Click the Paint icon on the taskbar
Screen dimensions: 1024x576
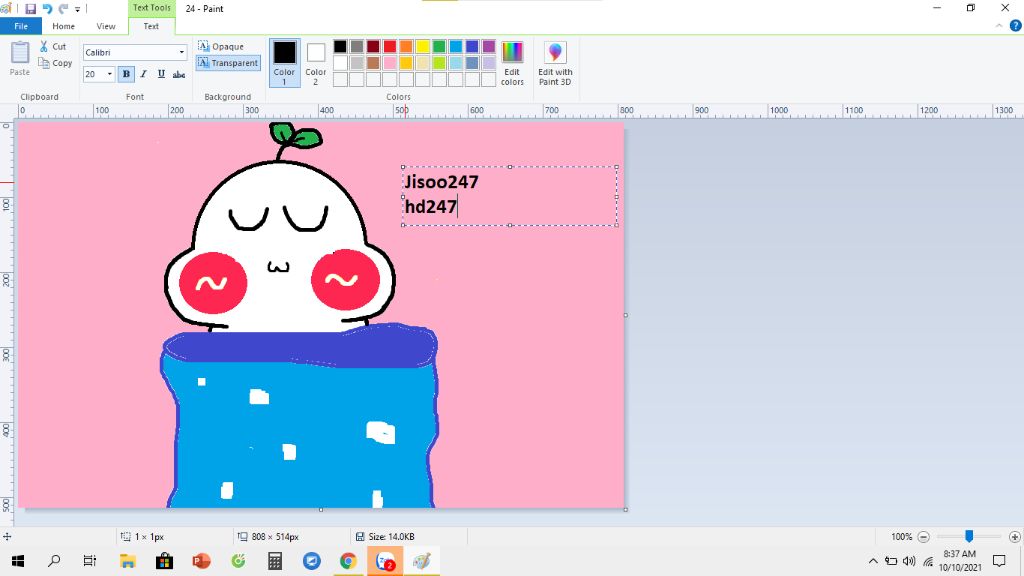point(422,561)
